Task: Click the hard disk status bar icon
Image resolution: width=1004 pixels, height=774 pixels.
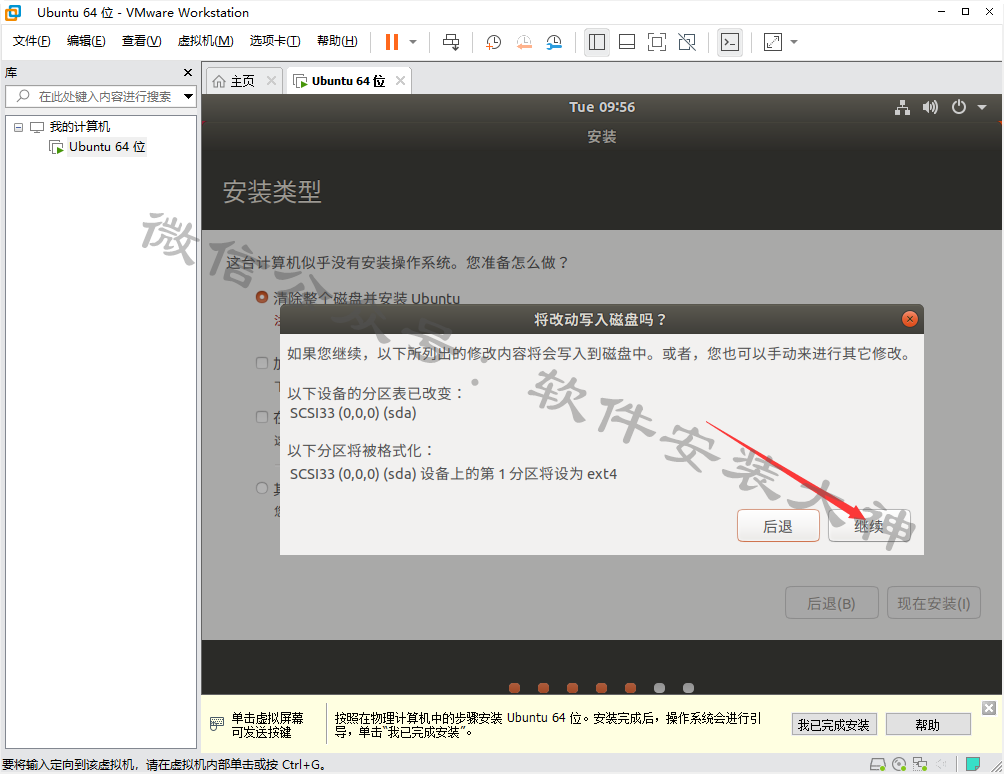Action: point(878,764)
